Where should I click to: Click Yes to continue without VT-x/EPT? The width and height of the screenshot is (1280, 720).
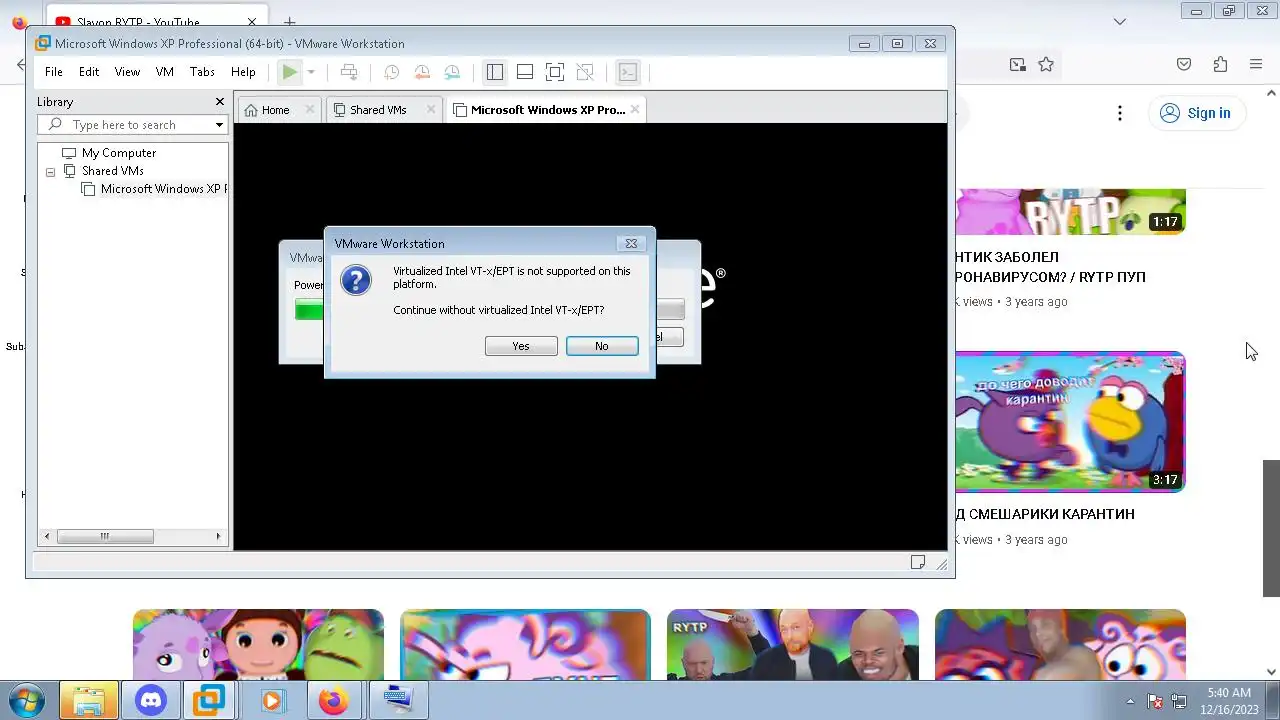pos(521,346)
